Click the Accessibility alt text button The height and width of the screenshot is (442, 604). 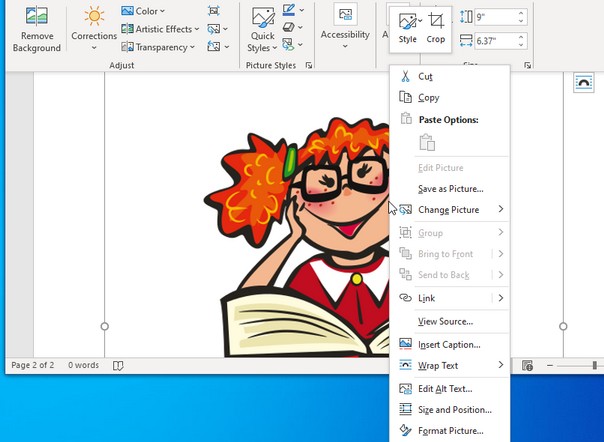pos(345,27)
